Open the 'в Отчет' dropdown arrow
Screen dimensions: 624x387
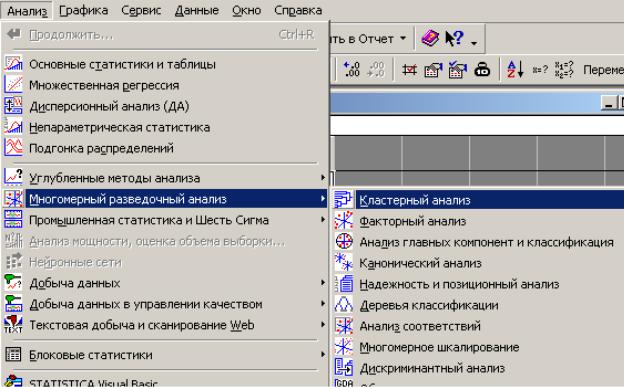pyautogui.click(x=403, y=39)
